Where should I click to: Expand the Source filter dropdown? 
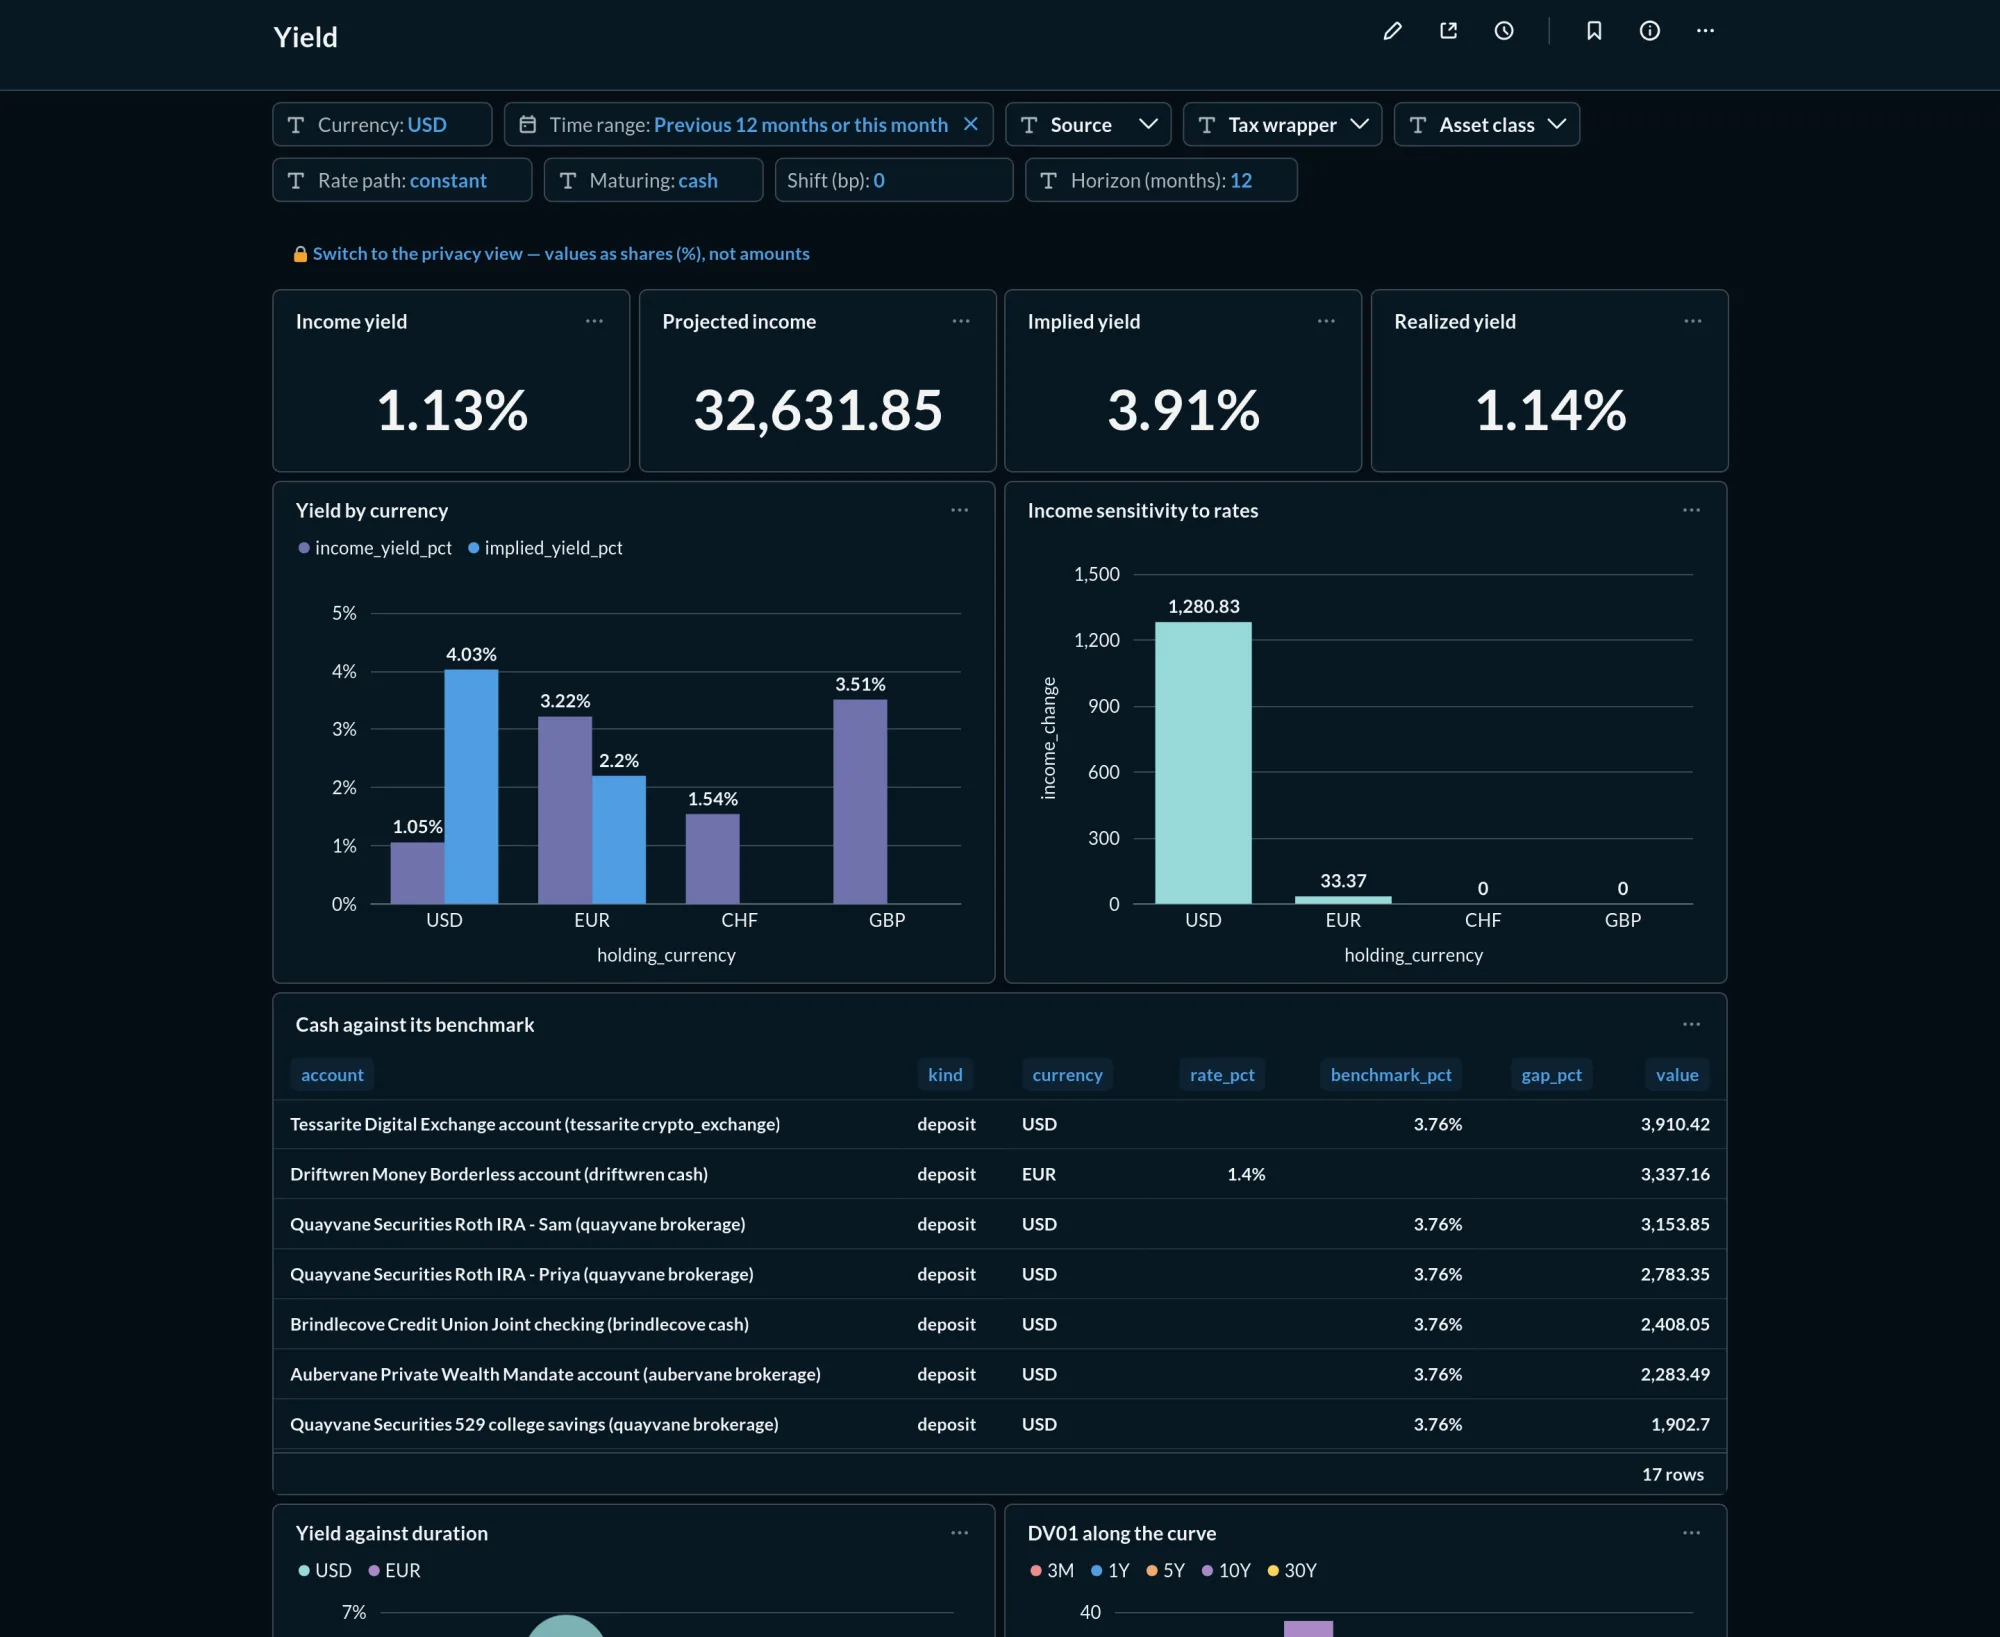[x=1088, y=124]
